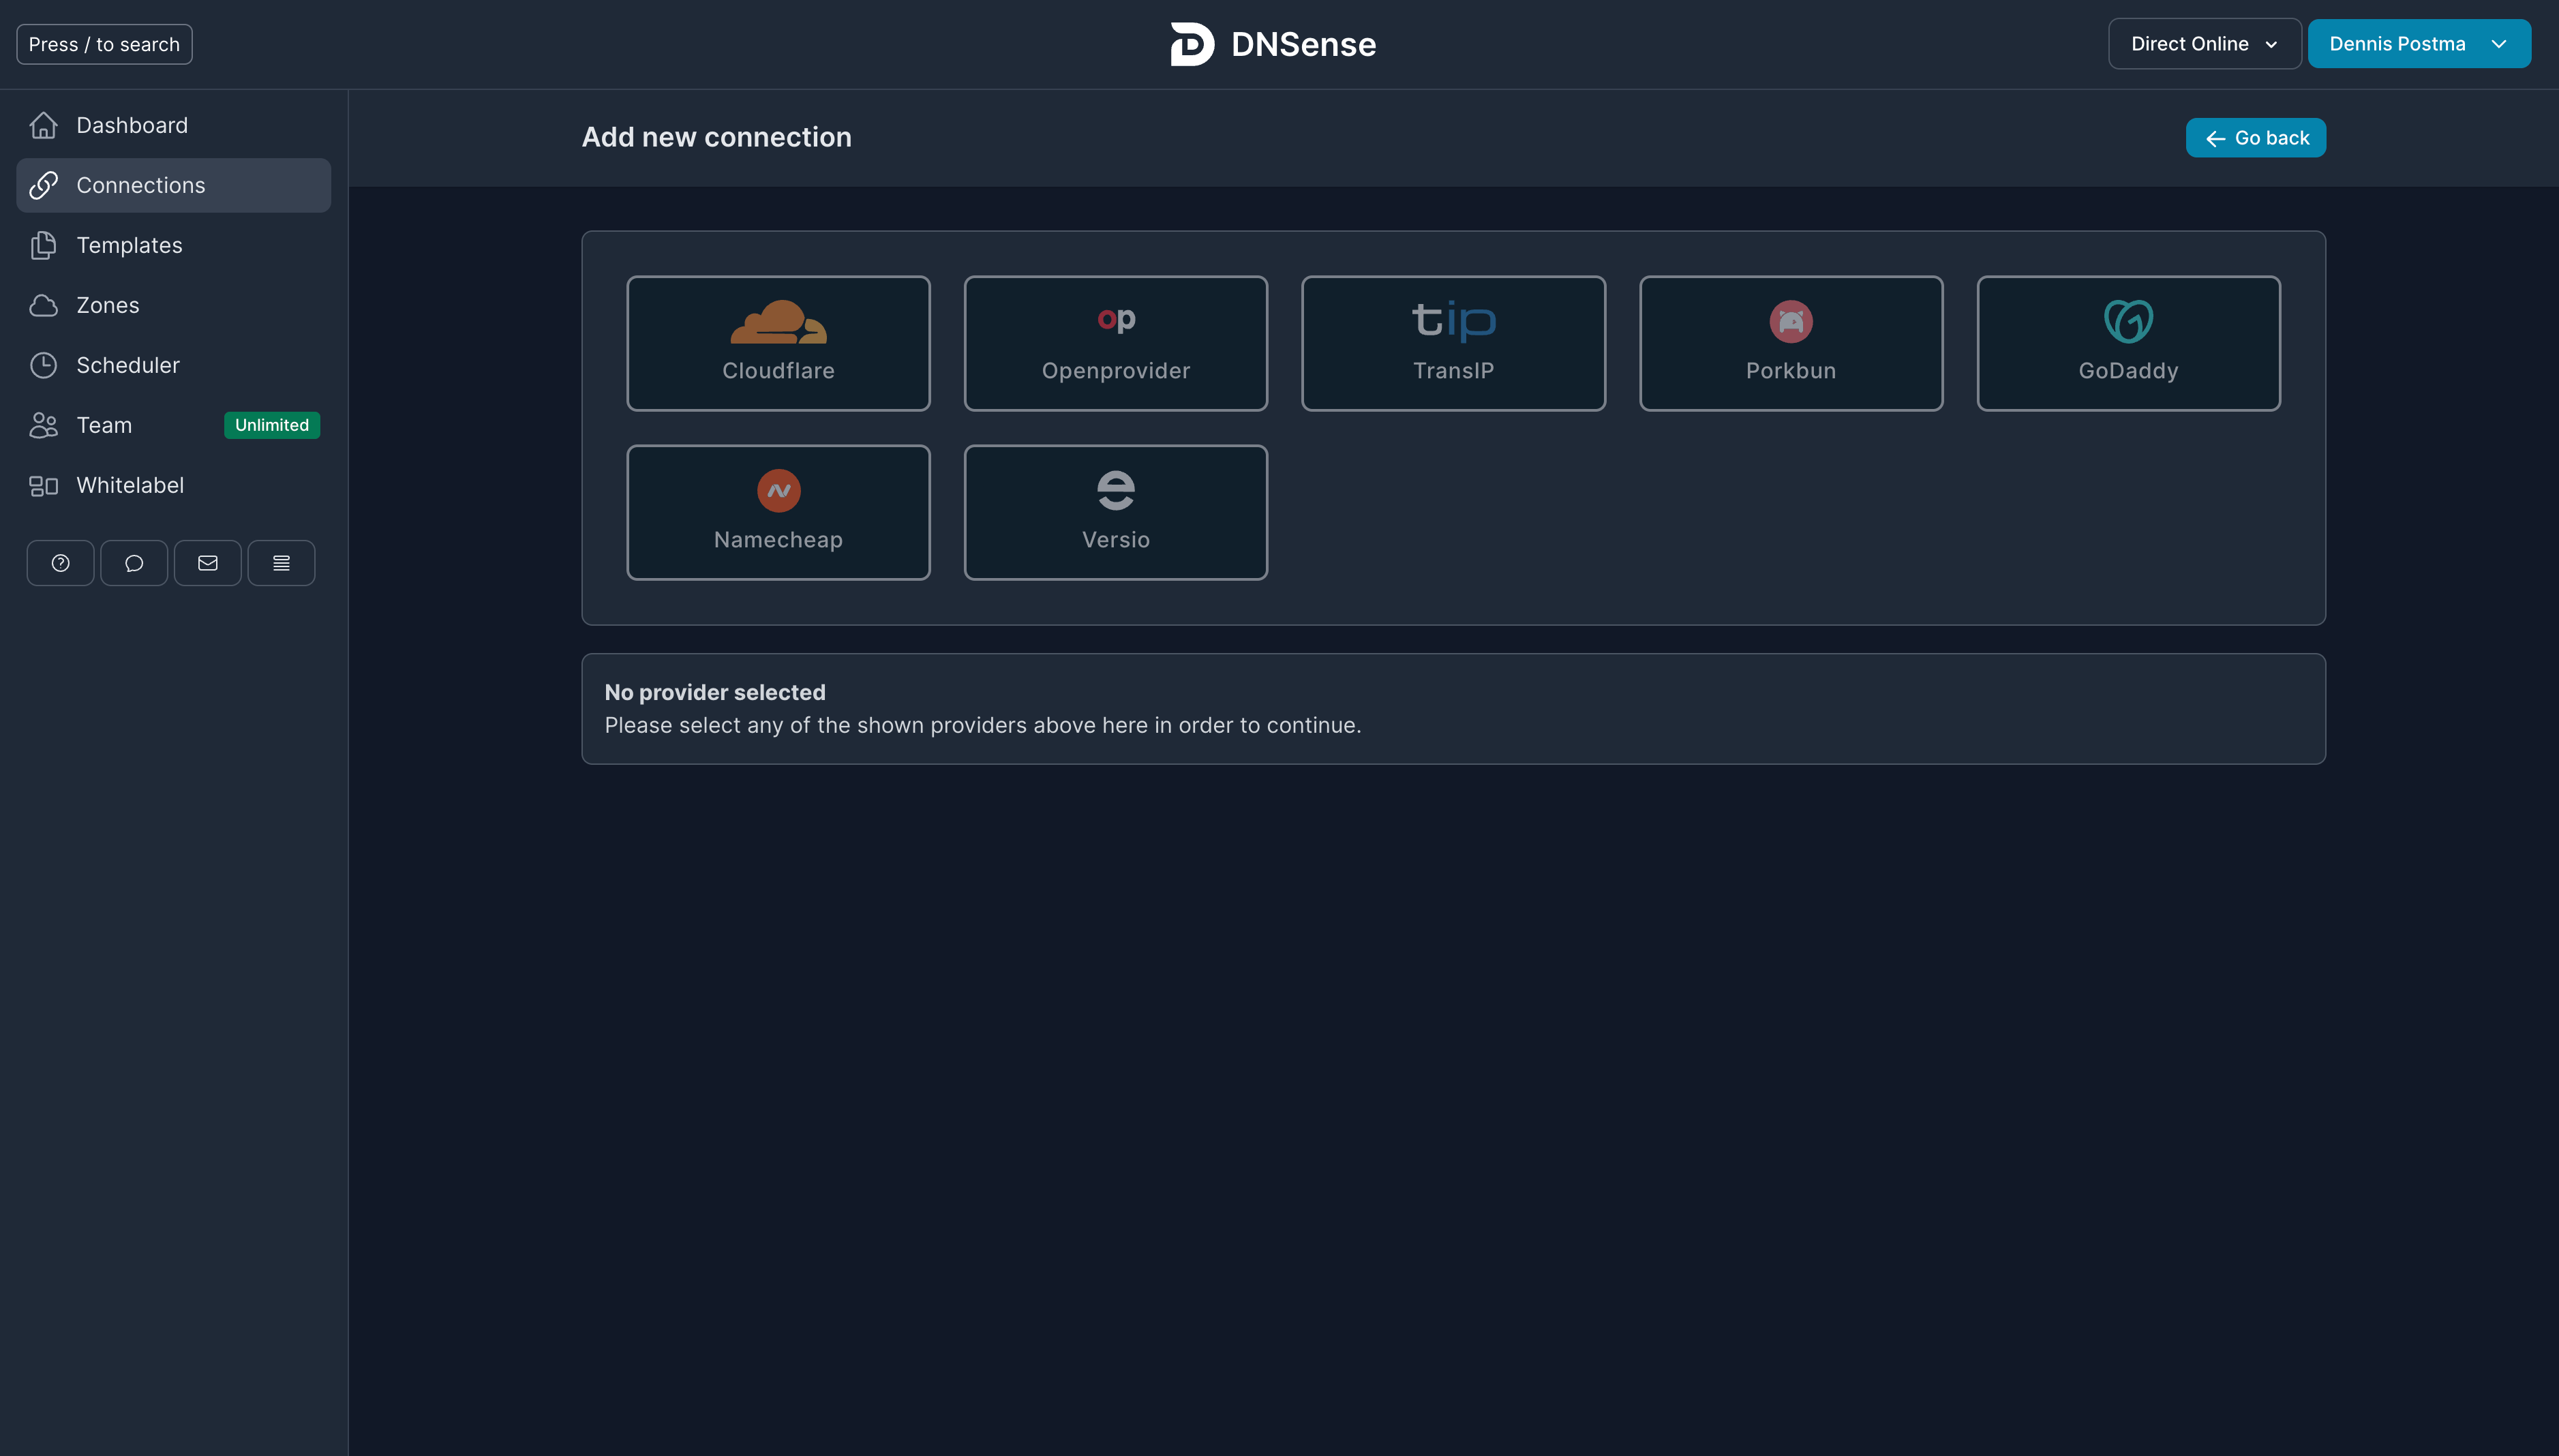Image resolution: width=2559 pixels, height=1456 pixels.
Task: Open email via envelope icon
Action: (208, 563)
